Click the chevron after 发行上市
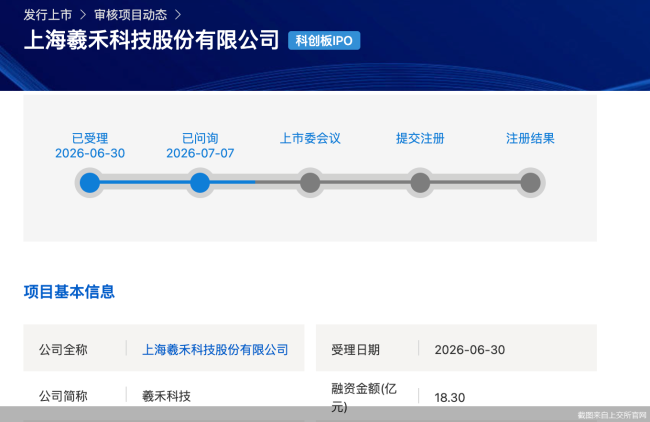 83,15
